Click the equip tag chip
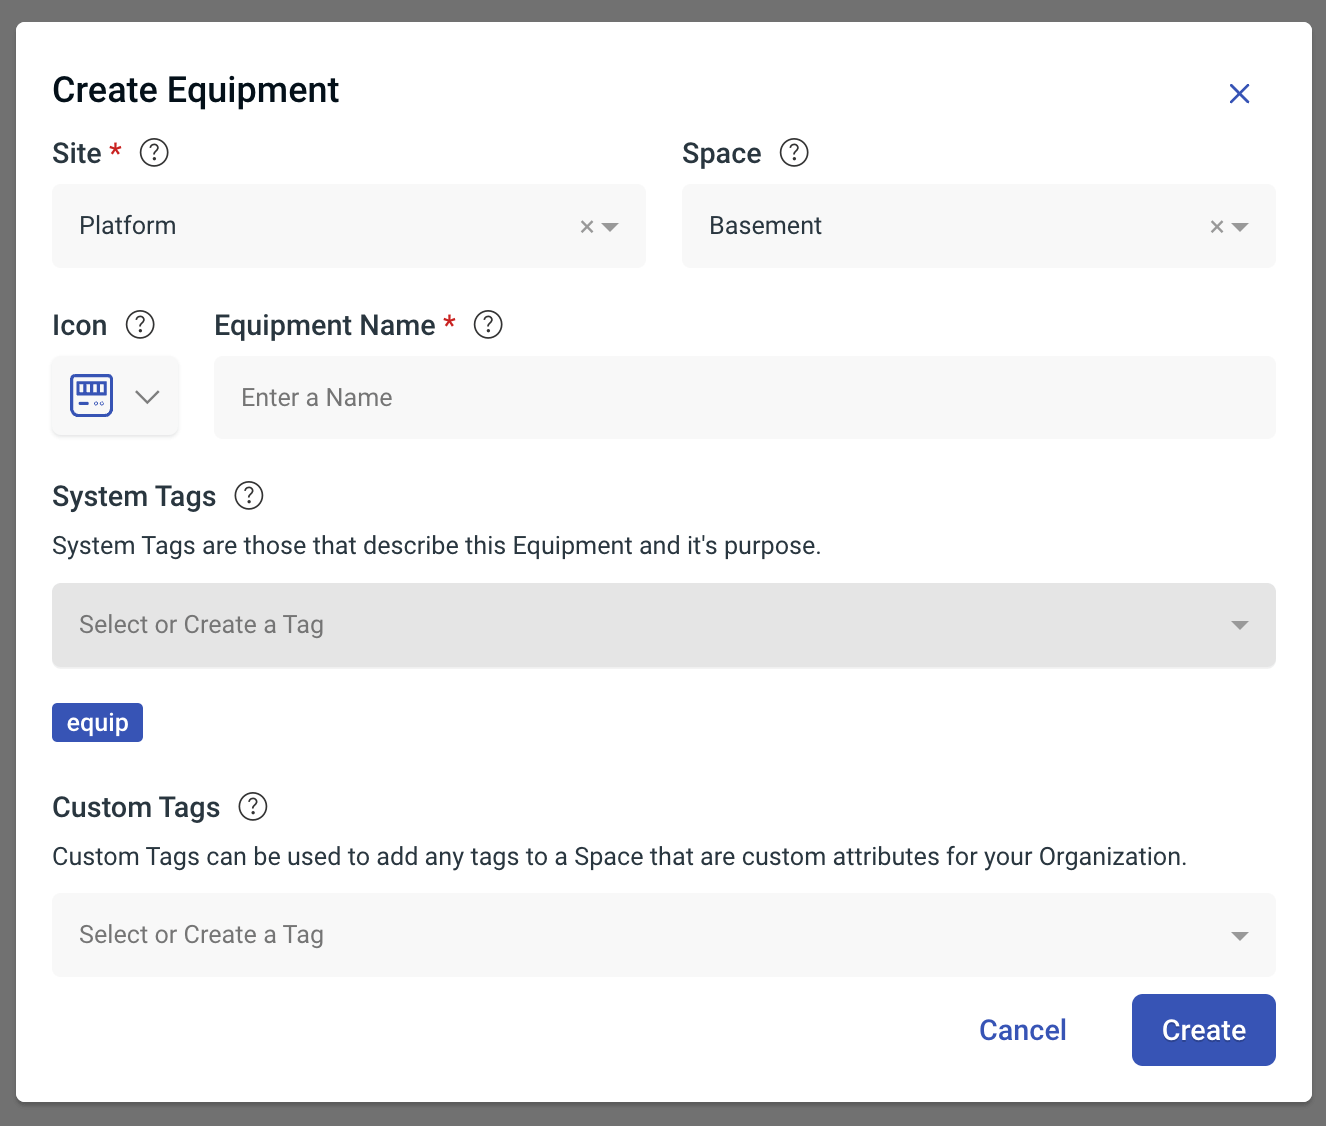The width and height of the screenshot is (1326, 1126). click(x=97, y=722)
